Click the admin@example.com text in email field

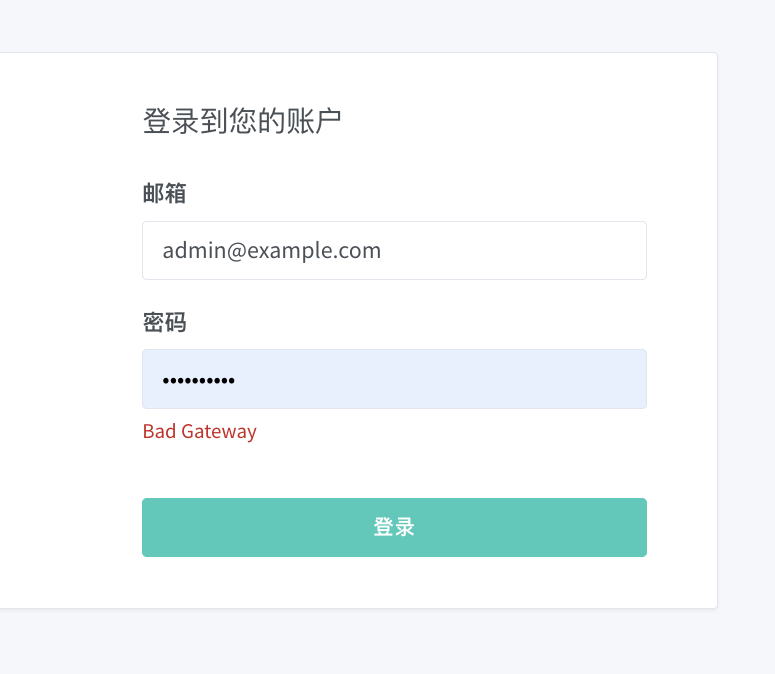(271, 250)
